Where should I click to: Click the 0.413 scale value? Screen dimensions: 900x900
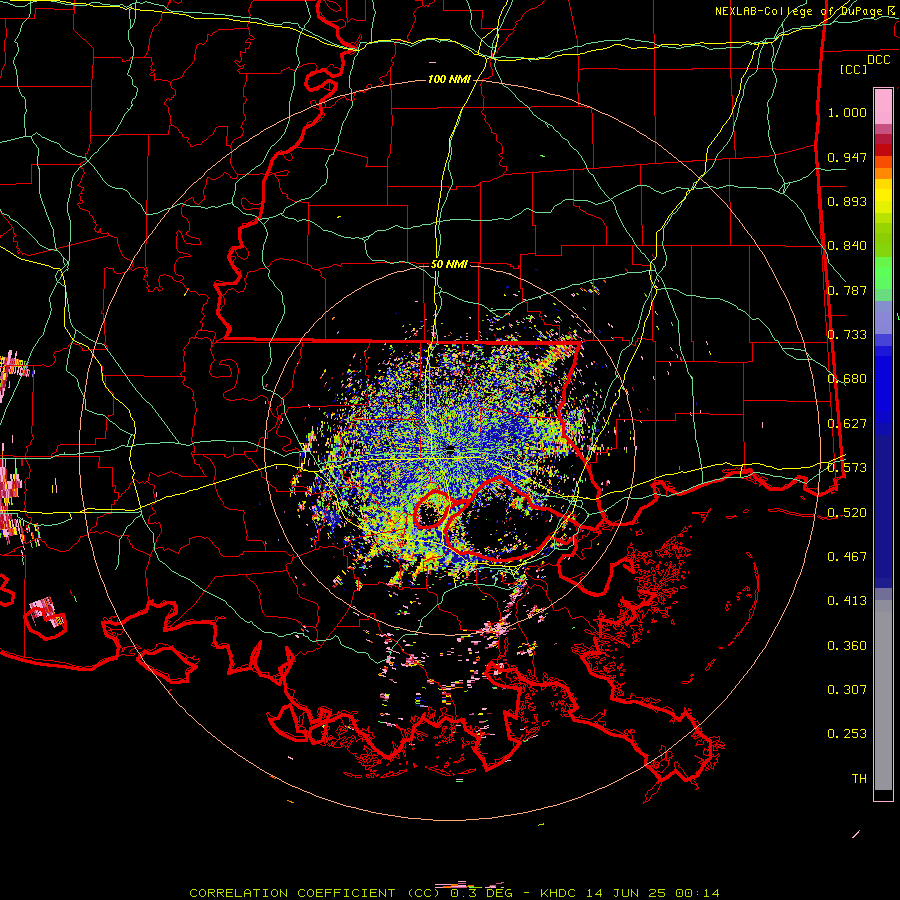847,601
